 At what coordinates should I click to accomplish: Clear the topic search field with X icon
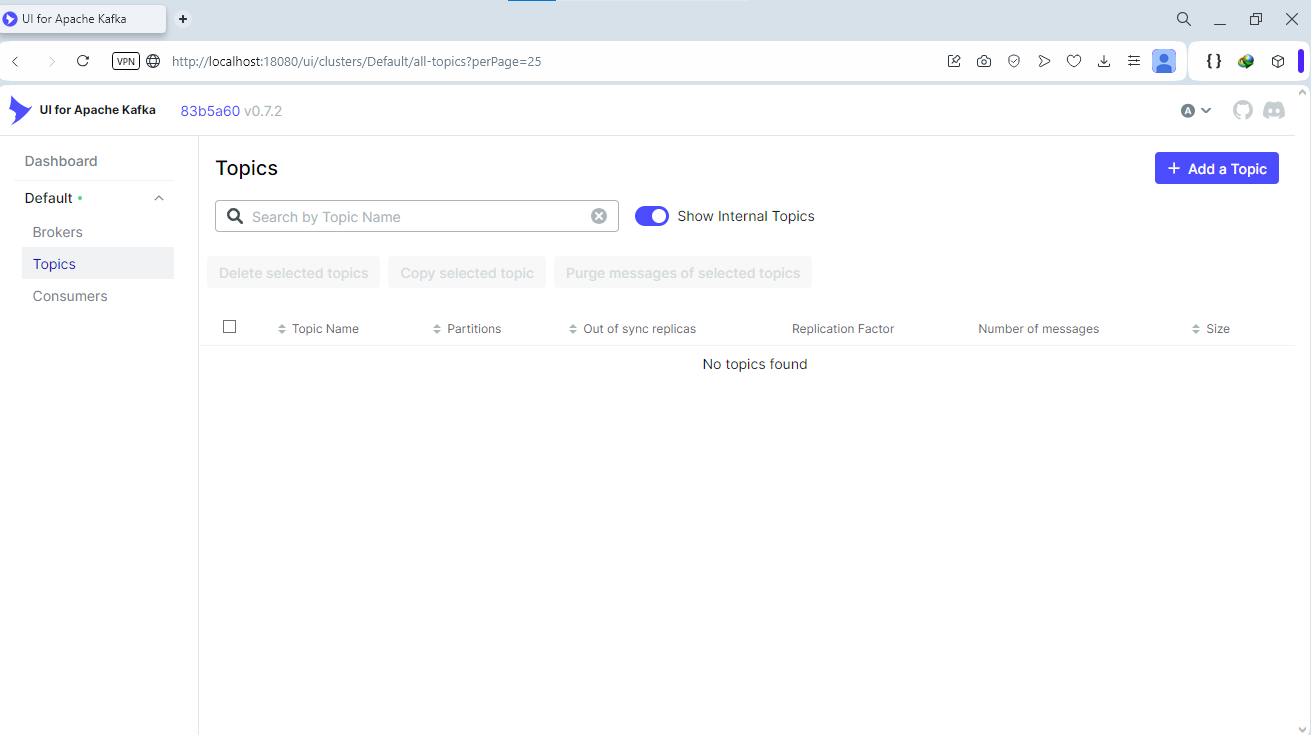(x=599, y=216)
